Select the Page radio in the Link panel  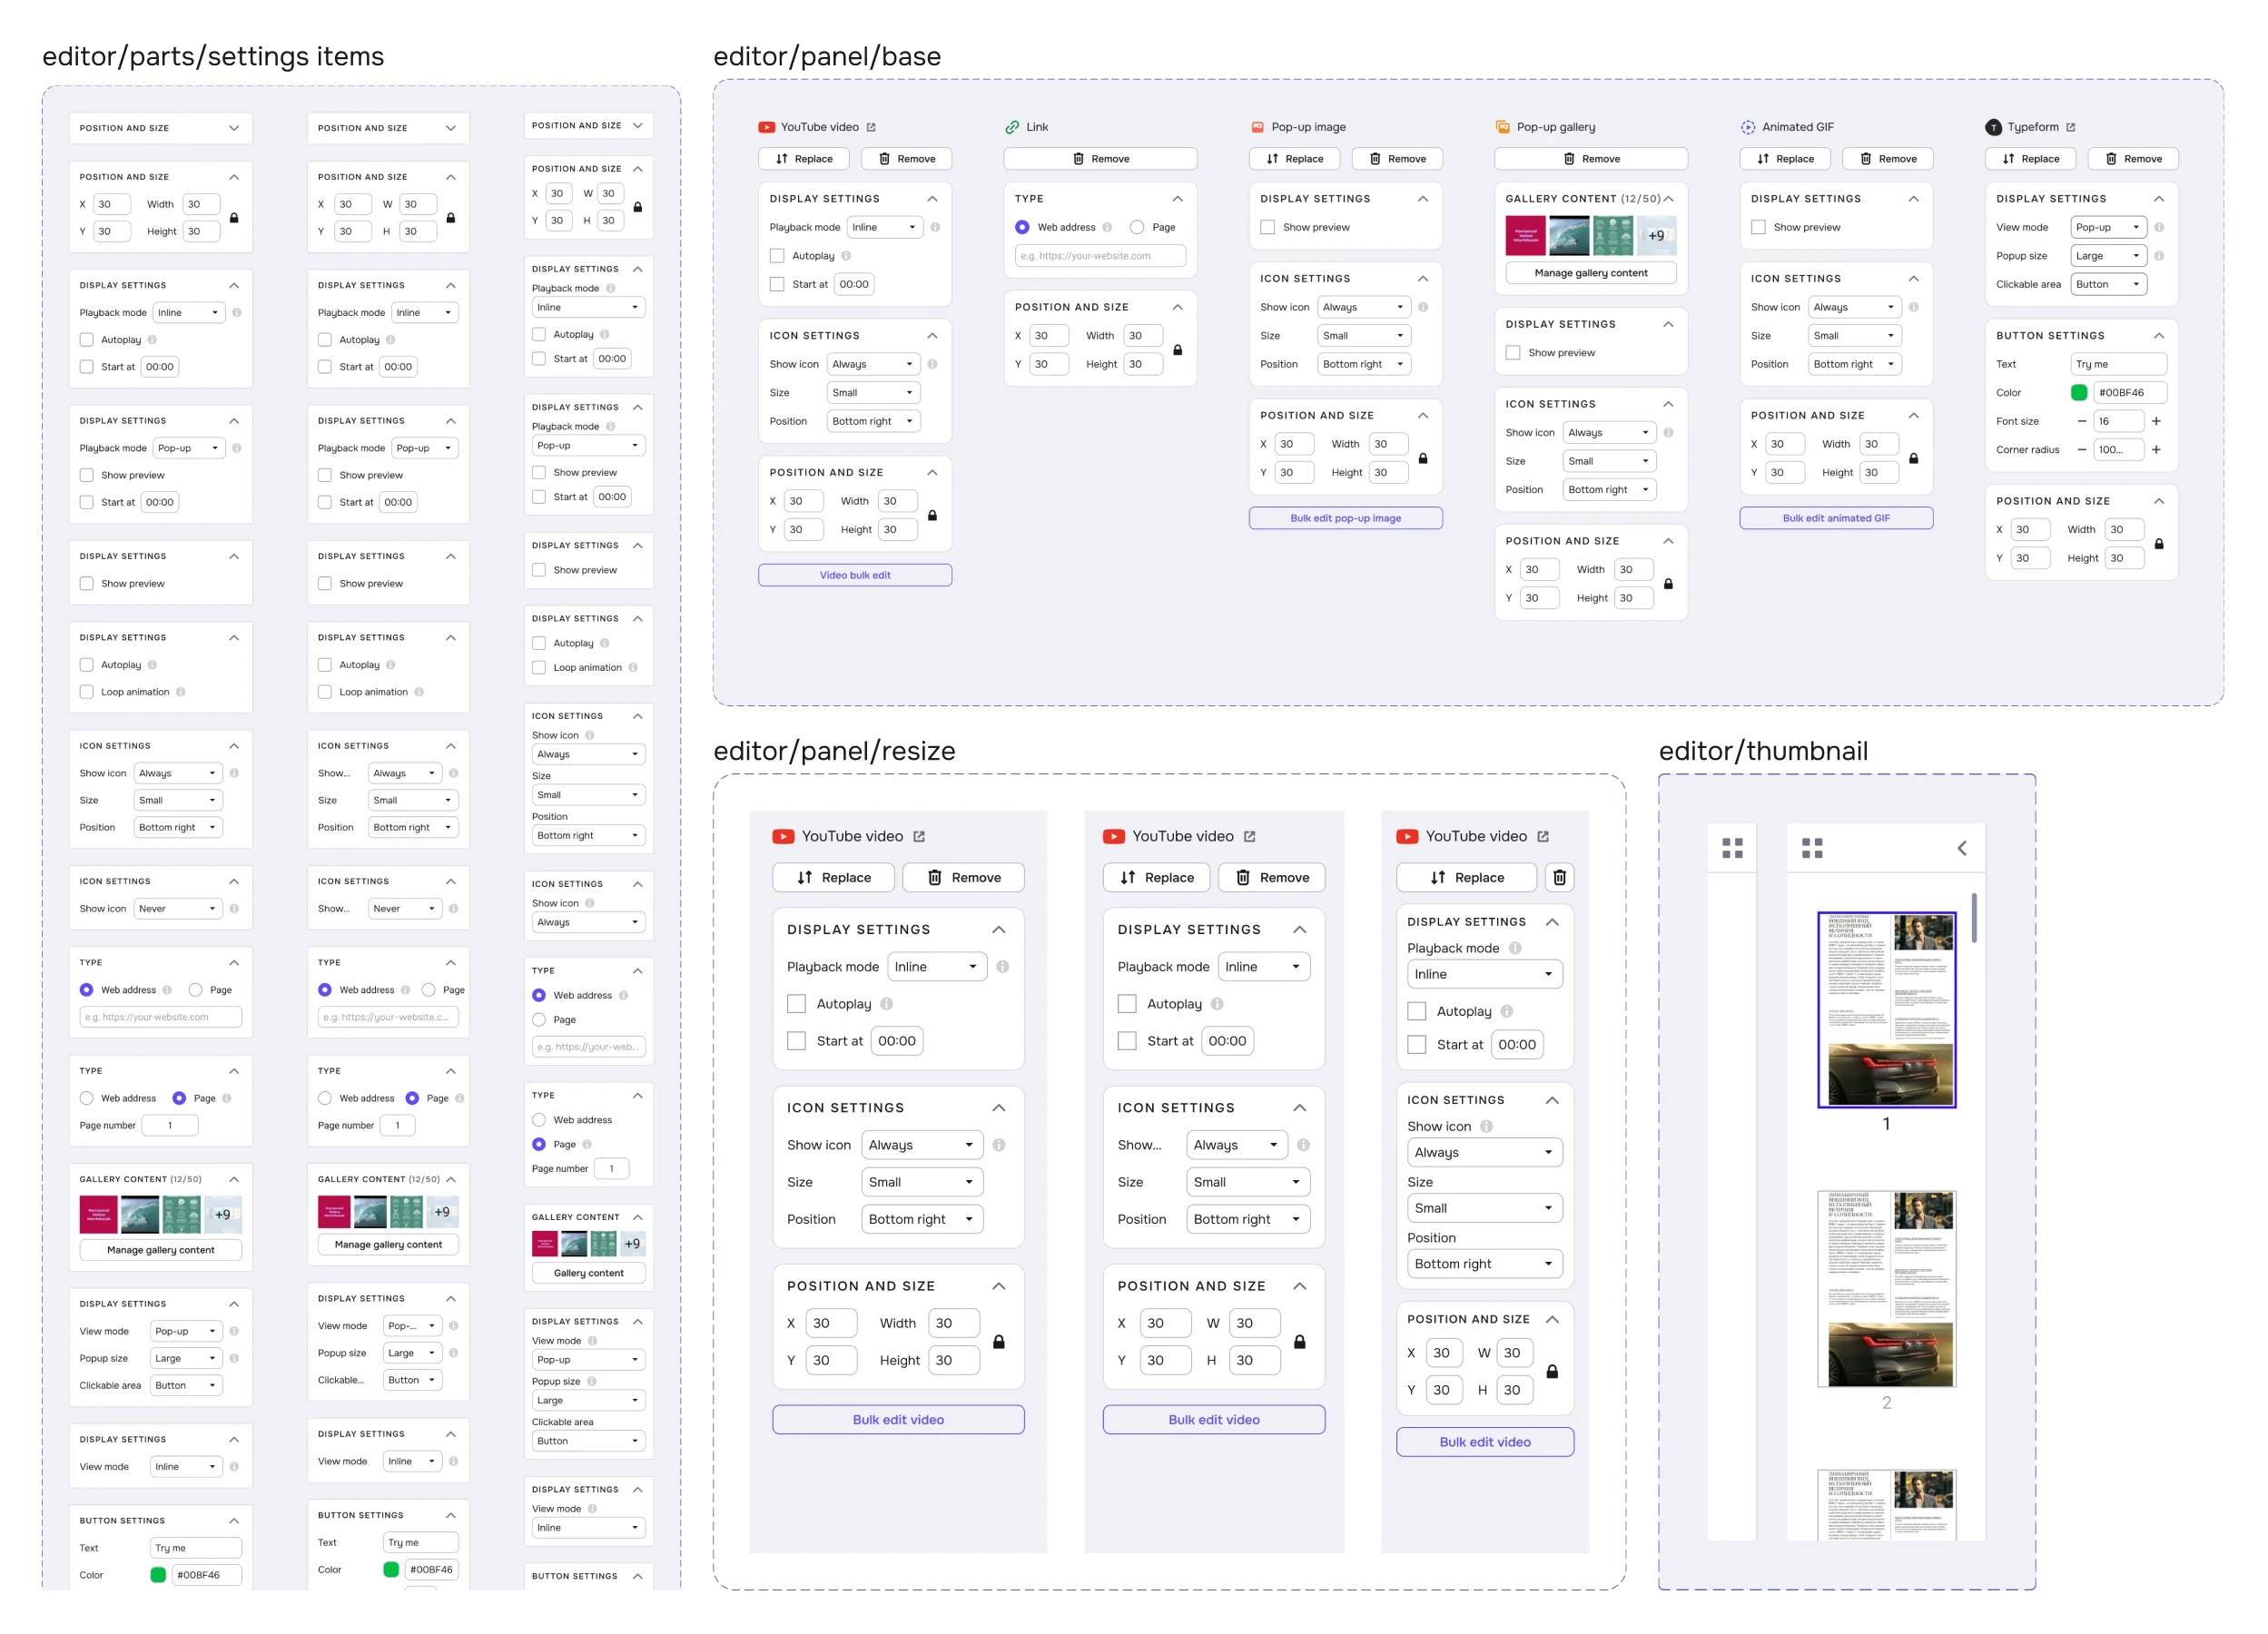[x=1137, y=227]
